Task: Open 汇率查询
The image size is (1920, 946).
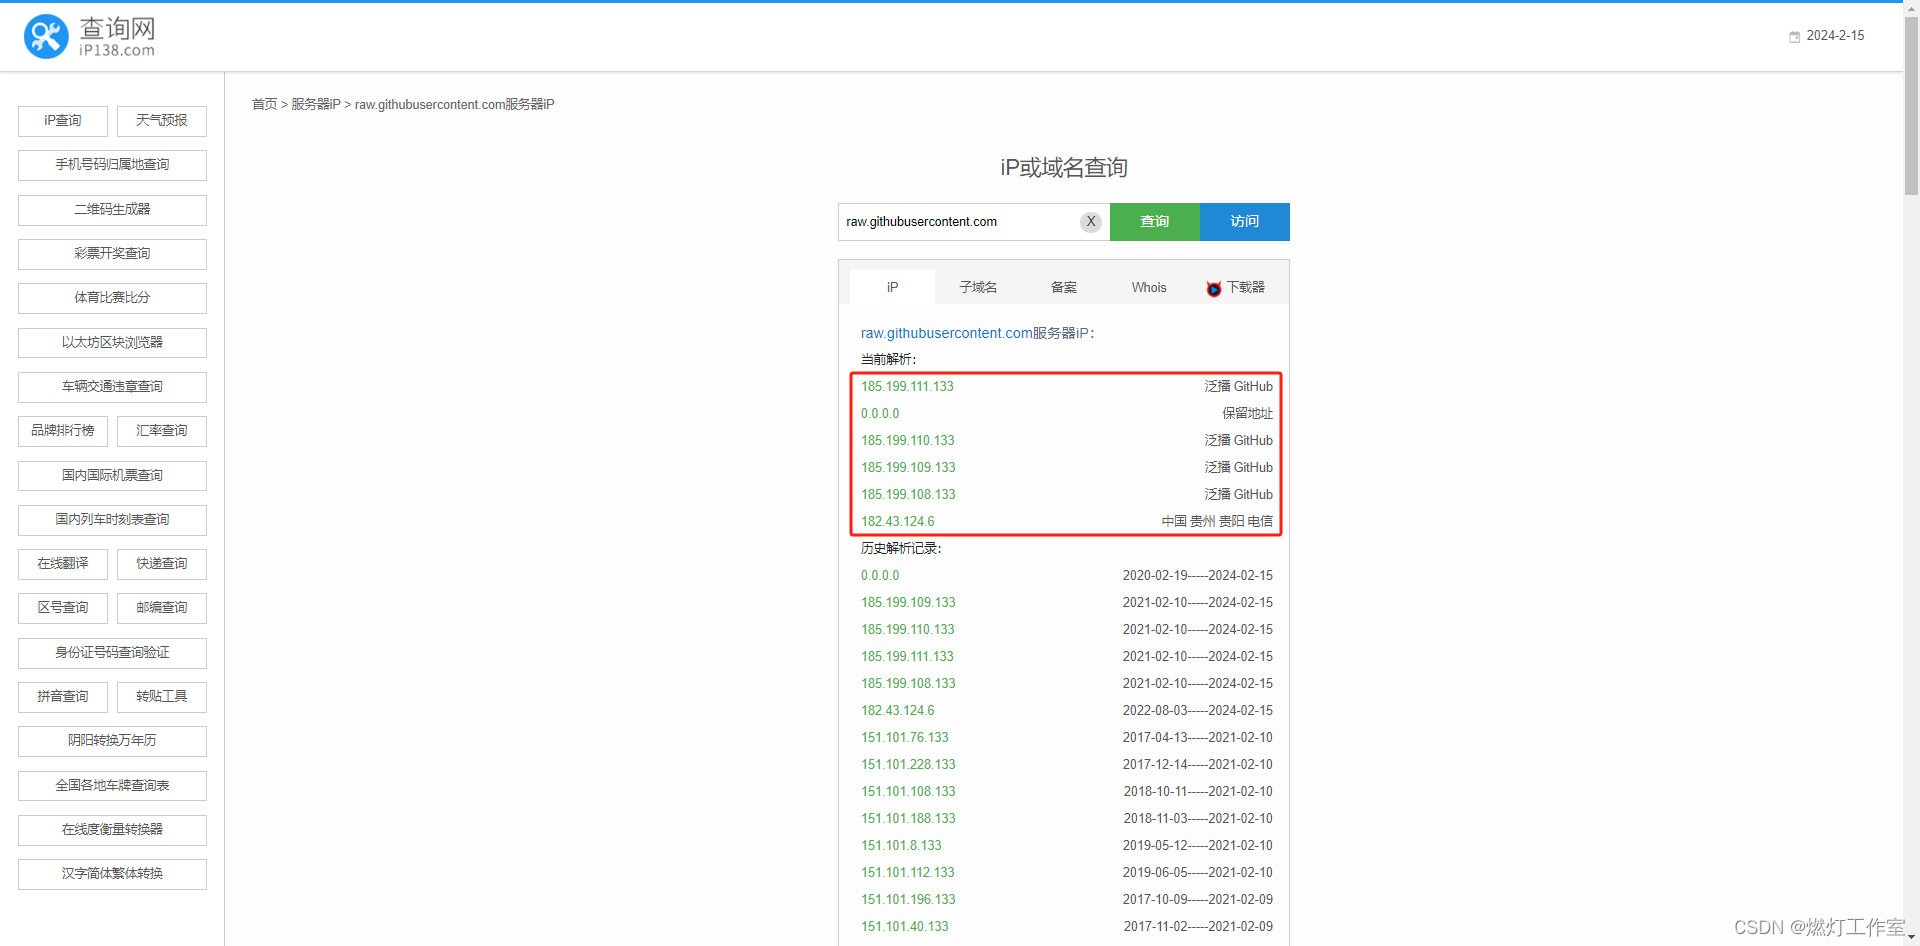Action: (162, 431)
